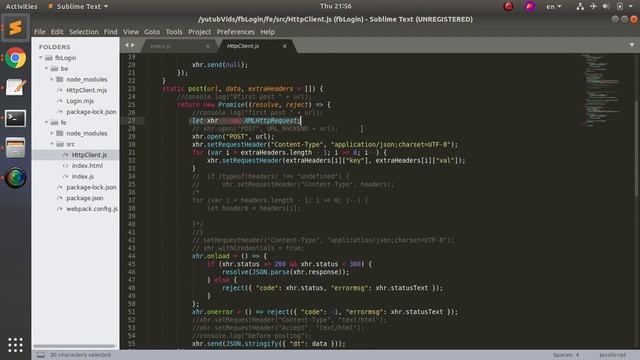Open index.html in sidebar
Image resolution: width=640 pixels, height=360 pixels.
tap(87, 166)
